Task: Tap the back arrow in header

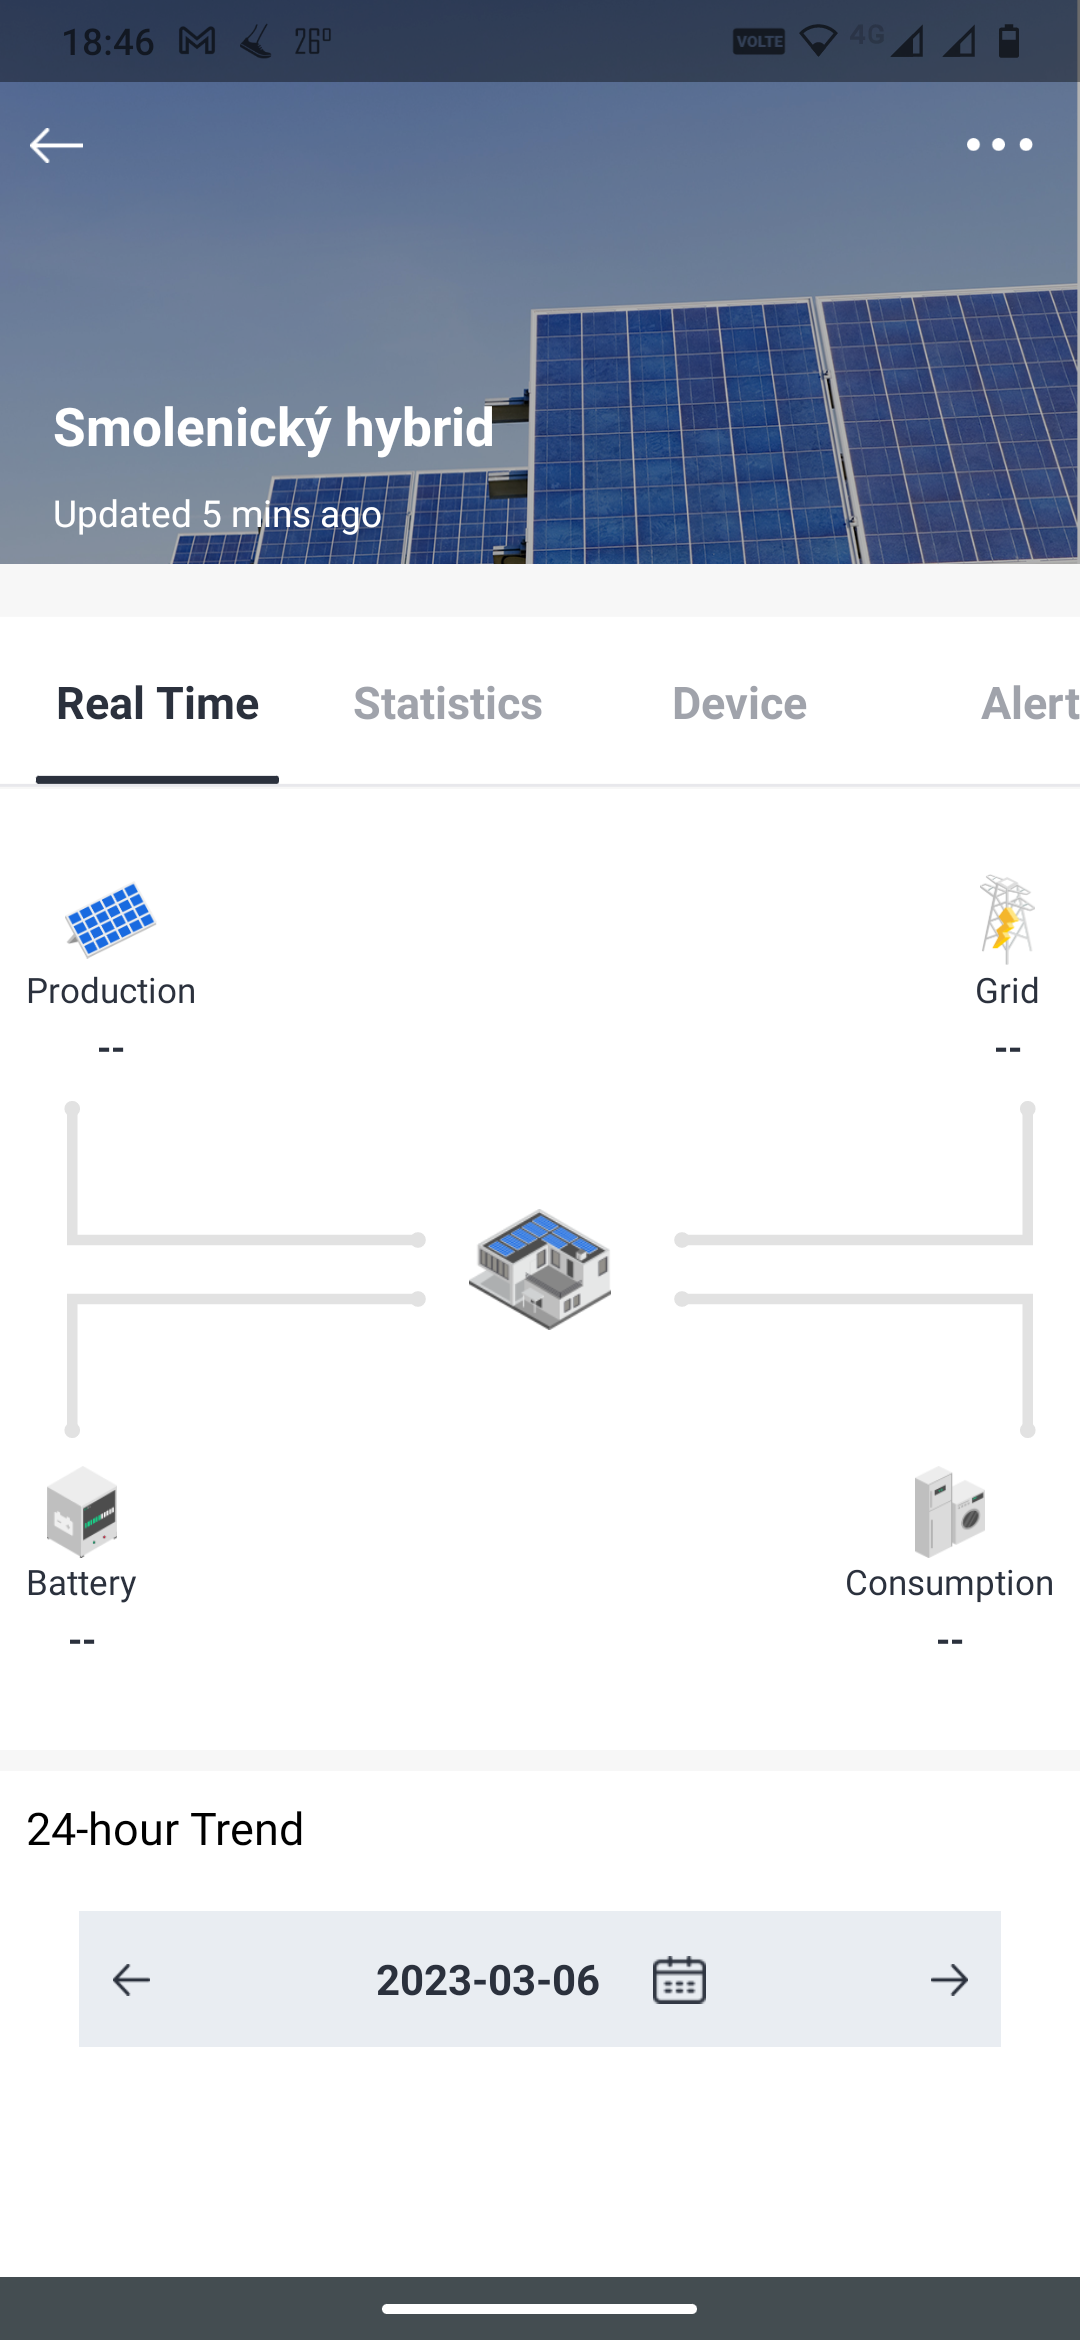Action: coord(56,146)
